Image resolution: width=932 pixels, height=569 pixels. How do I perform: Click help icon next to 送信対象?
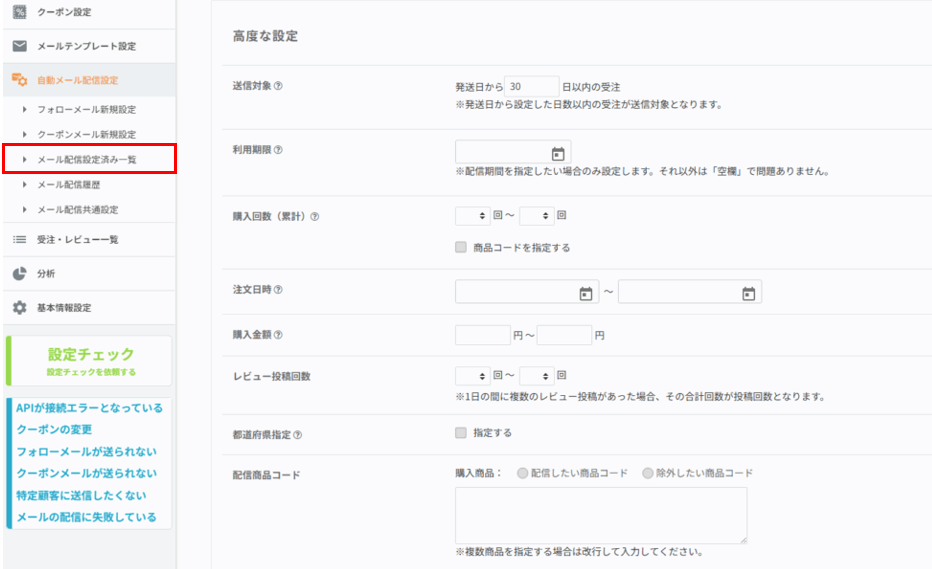coord(278,86)
